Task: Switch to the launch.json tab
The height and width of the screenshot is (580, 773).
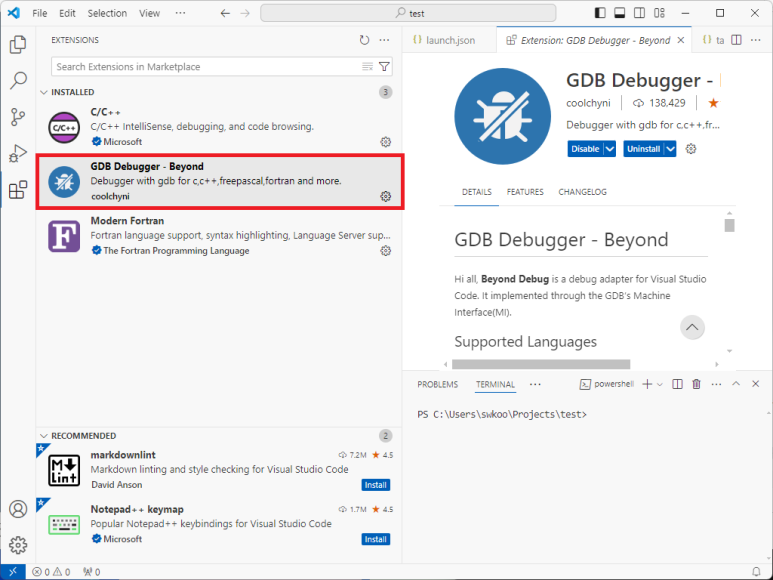Action: [449, 40]
